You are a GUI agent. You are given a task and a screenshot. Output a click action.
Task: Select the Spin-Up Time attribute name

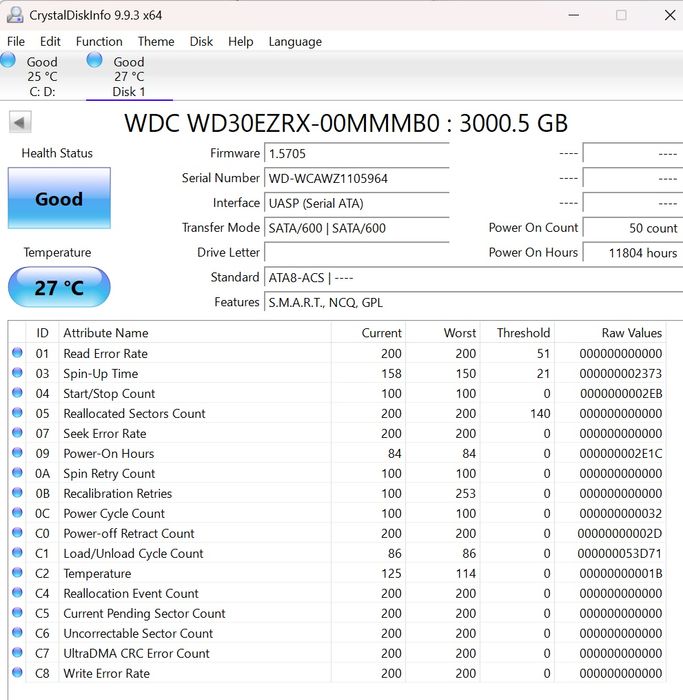100,374
